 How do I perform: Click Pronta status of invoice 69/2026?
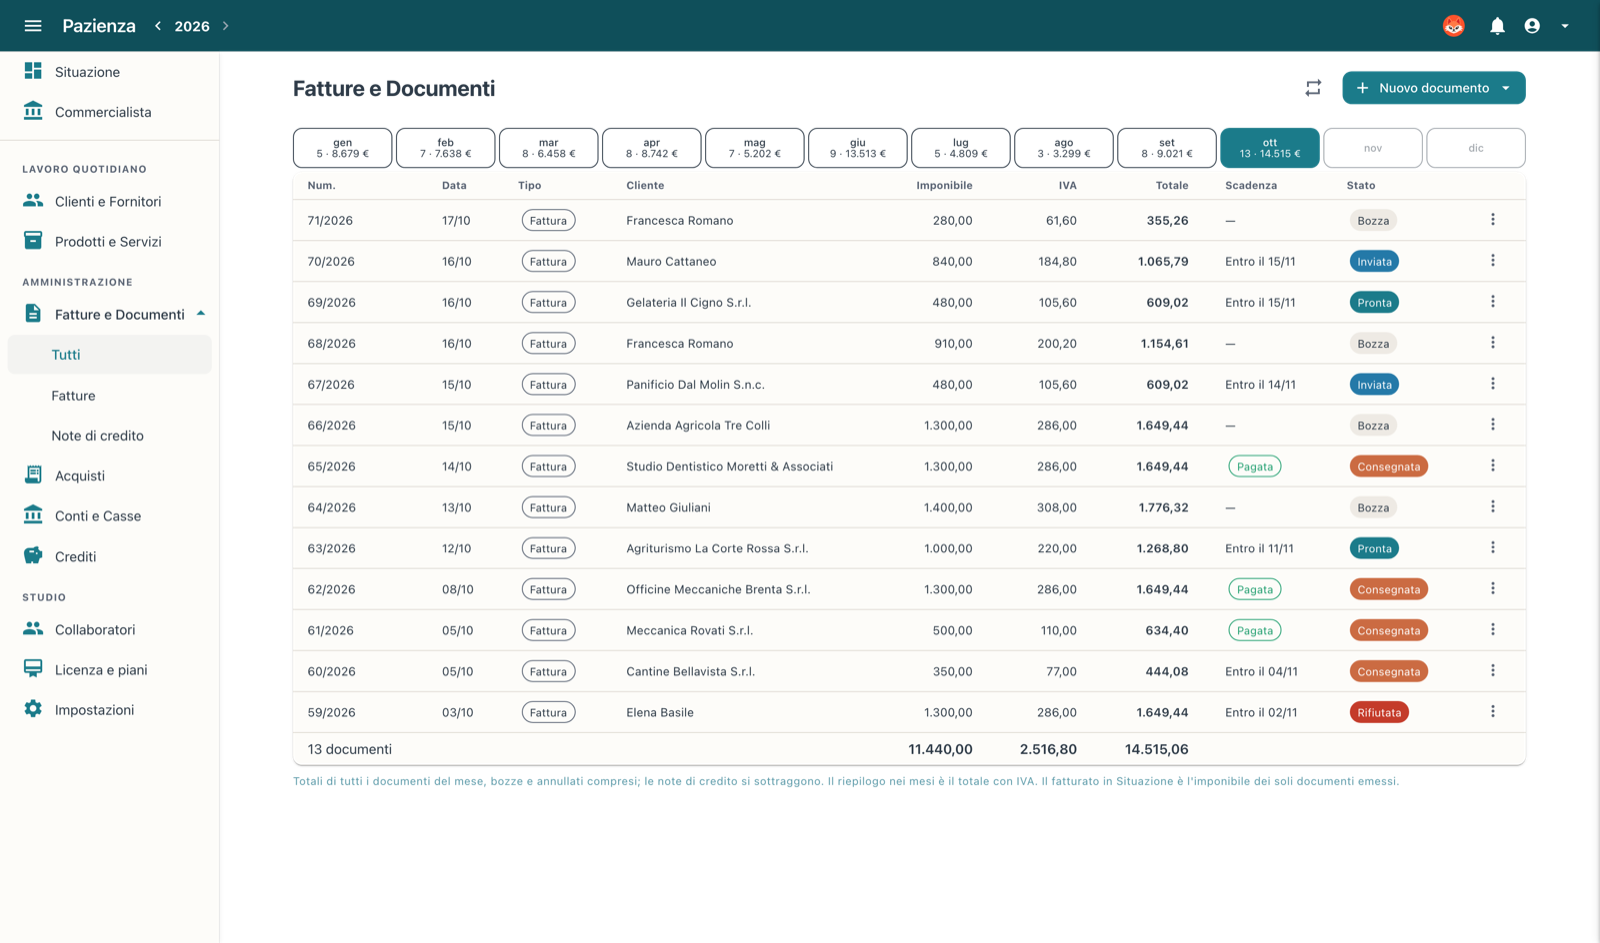coord(1374,303)
